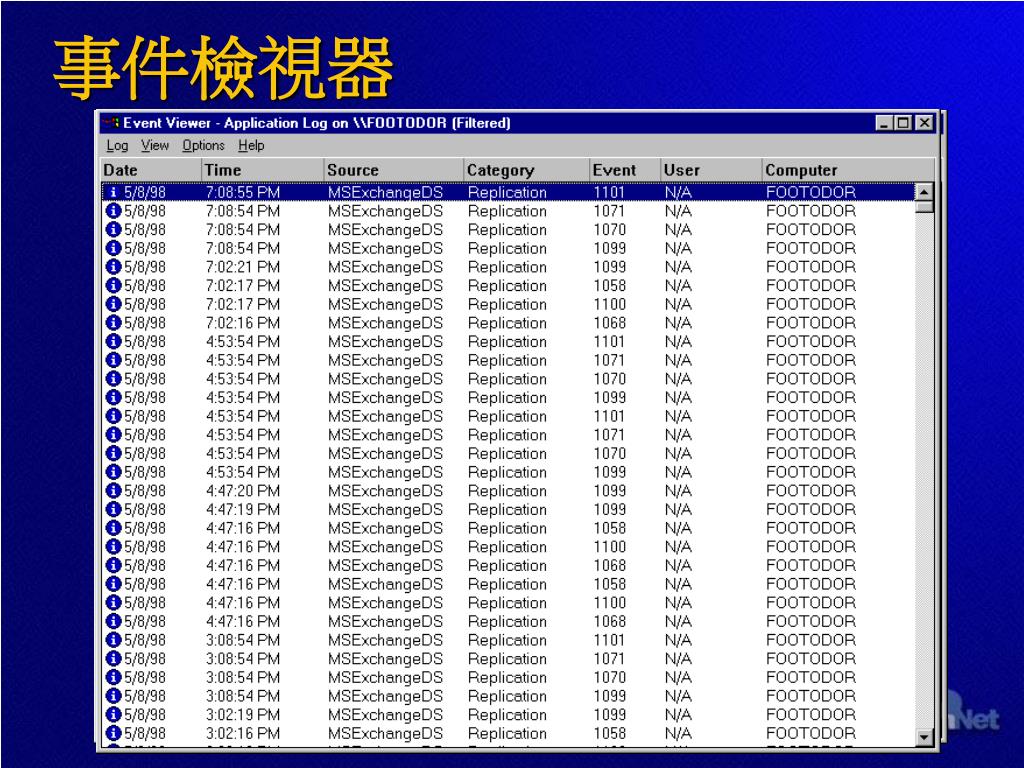Open the Log menu
The width and height of the screenshot is (1024, 768).
[118, 146]
